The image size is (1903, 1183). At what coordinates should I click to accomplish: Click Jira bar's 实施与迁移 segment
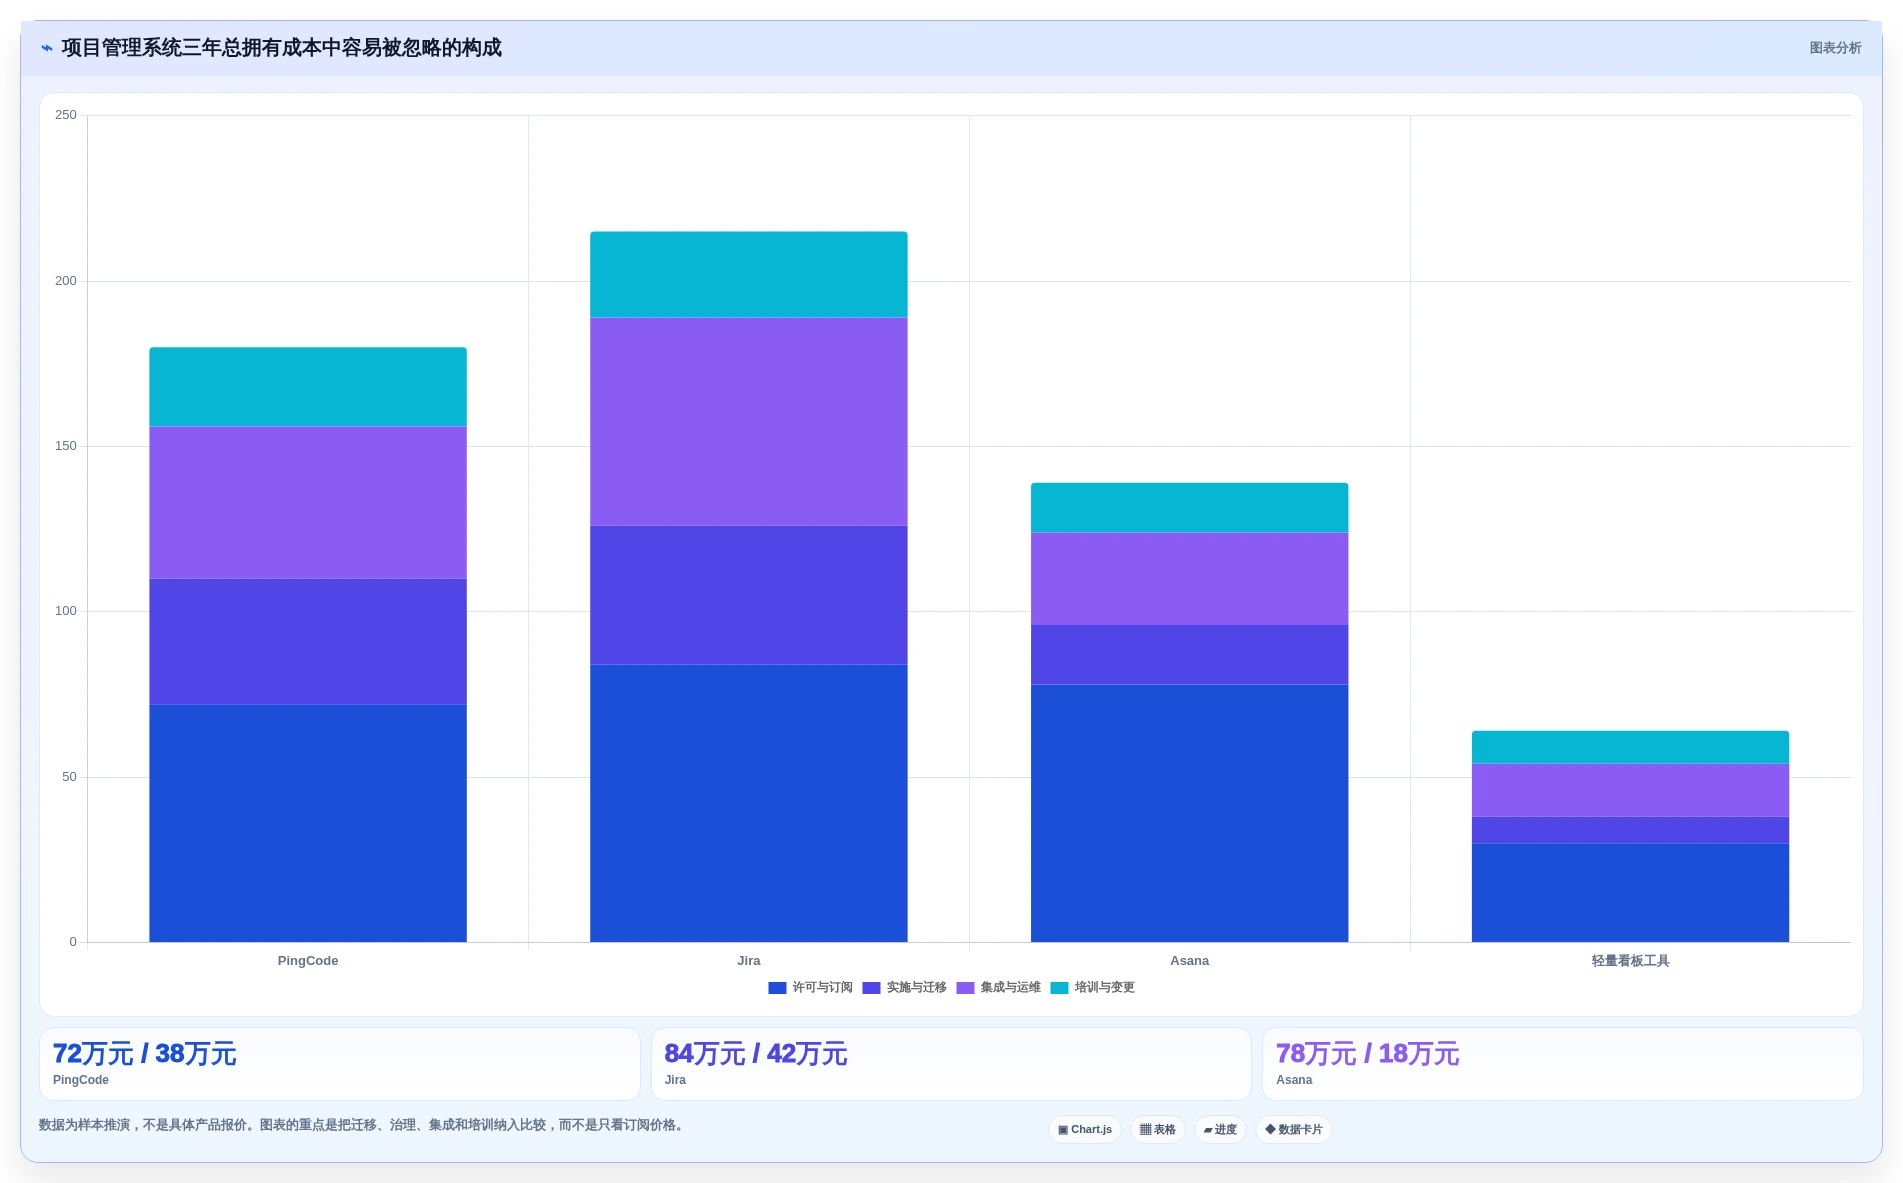(749, 595)
